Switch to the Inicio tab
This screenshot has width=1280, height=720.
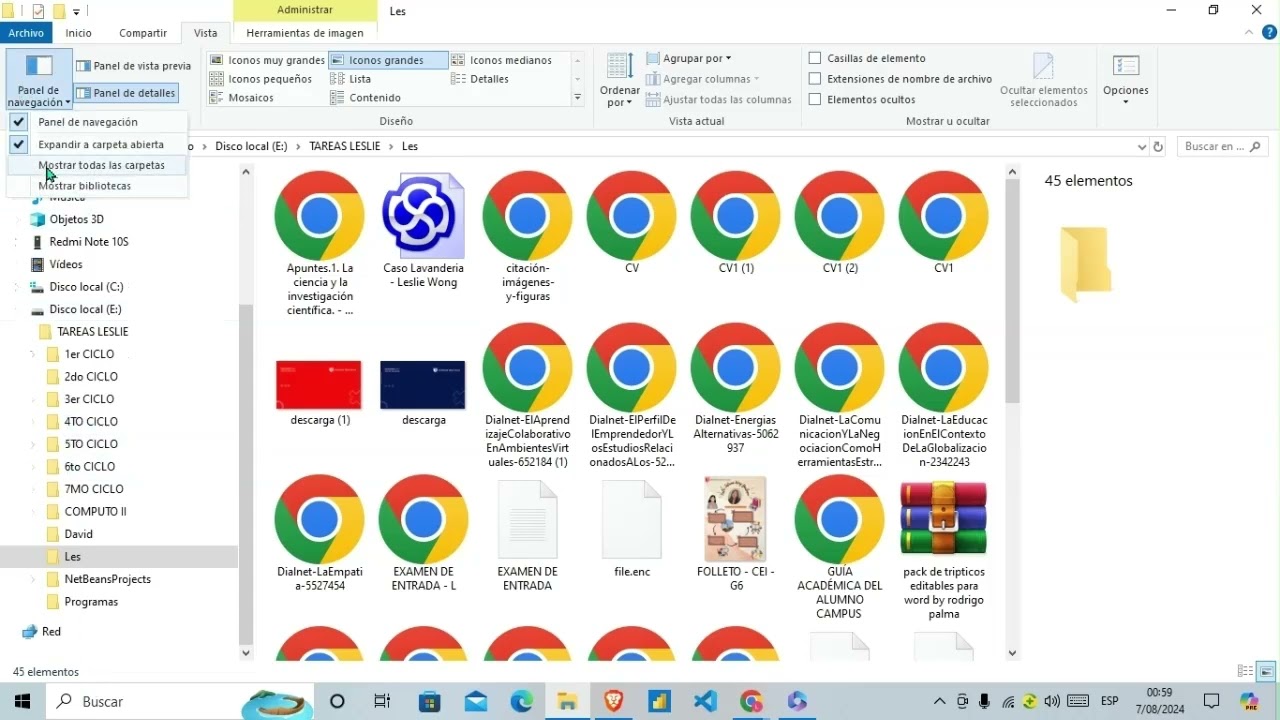[x=79, y=33]
